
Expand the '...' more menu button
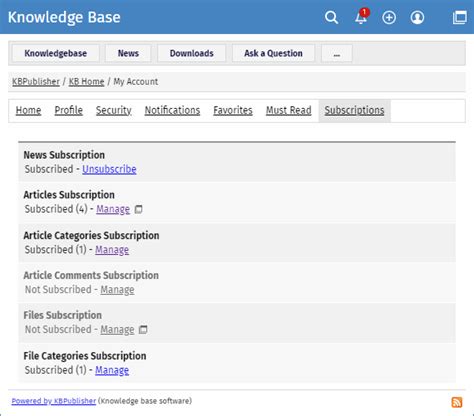pos(337,53)
